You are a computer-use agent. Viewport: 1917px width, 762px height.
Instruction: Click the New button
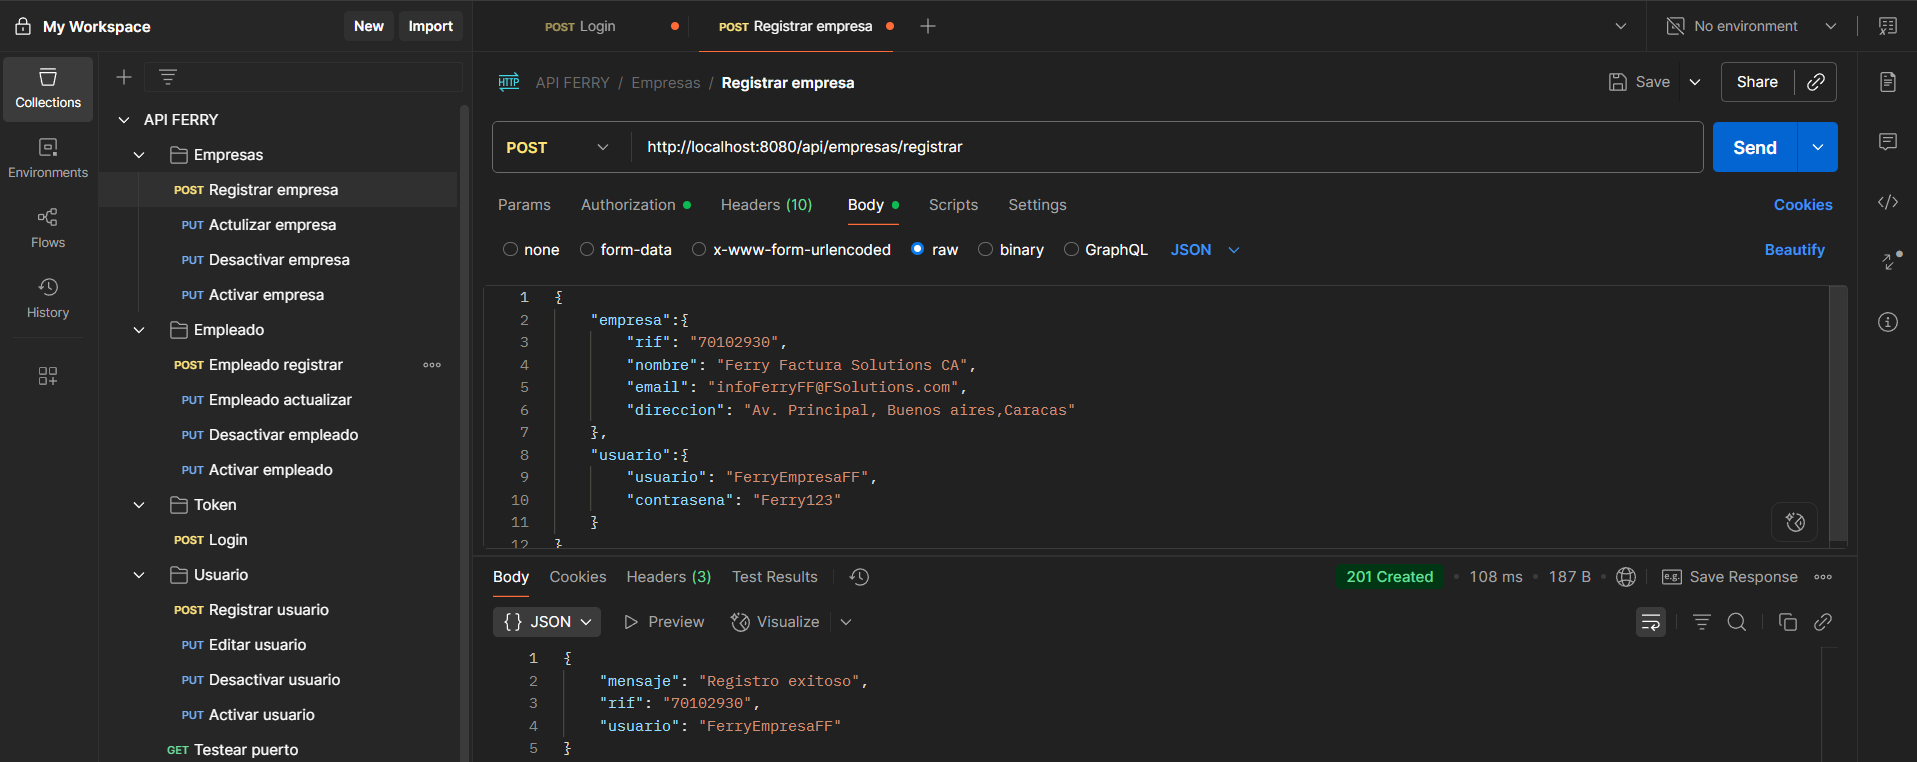tap(368, 26)
